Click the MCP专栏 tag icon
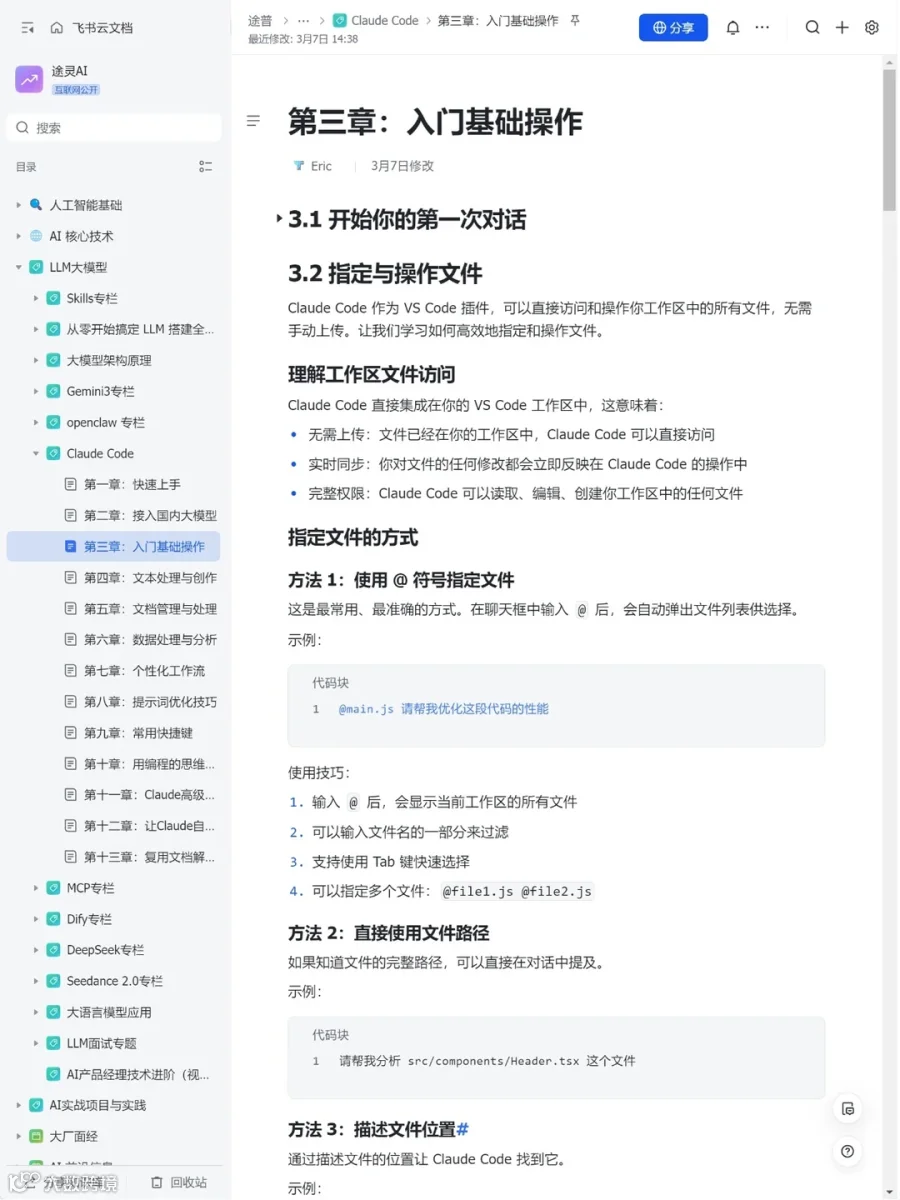Viewport: 900px width, 1200px height. pos(54,888)
